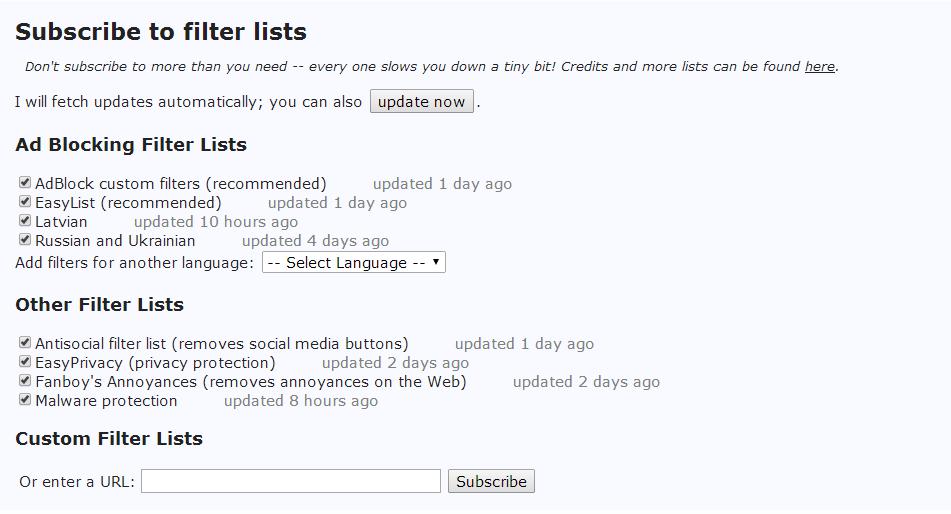Viewport: 951px width, 514px height.
Task: Disable EasyPrivacy privacy protection checkbox
Action: 25,362
